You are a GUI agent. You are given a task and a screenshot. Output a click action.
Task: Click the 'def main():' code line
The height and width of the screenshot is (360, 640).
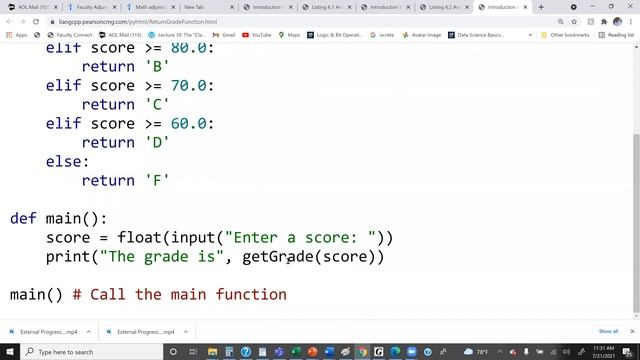click(x=58, y=219)
